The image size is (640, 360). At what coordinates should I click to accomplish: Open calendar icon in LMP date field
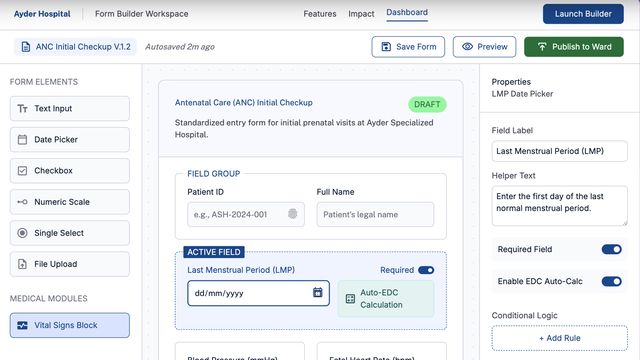click(318, 292)
